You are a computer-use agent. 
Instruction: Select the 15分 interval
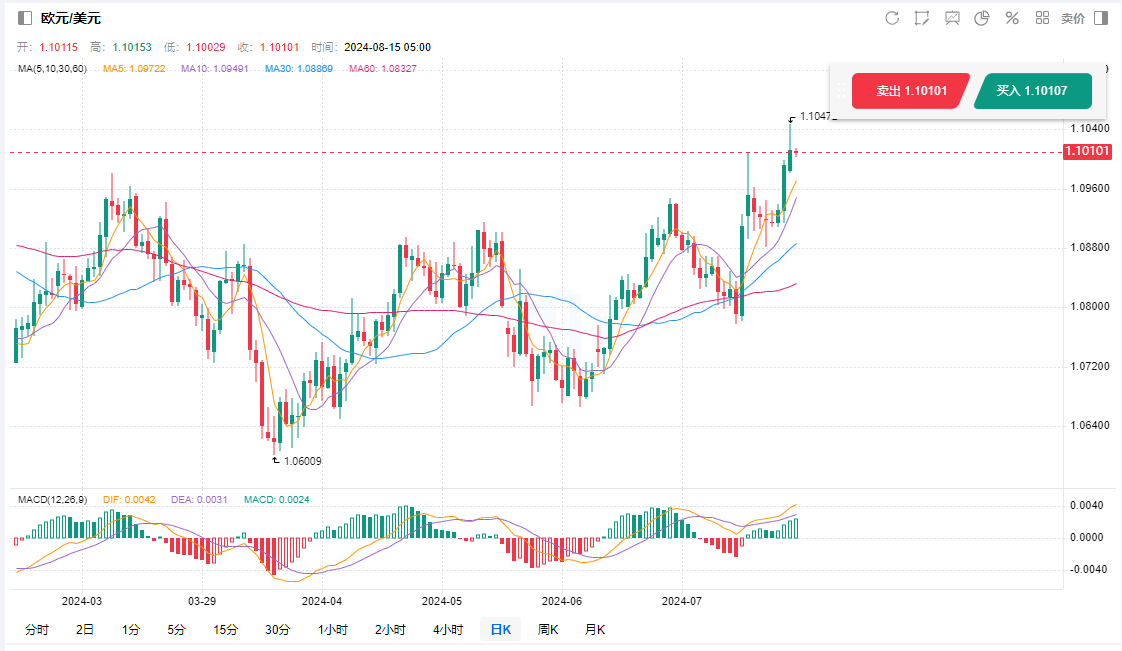point(225,629)
